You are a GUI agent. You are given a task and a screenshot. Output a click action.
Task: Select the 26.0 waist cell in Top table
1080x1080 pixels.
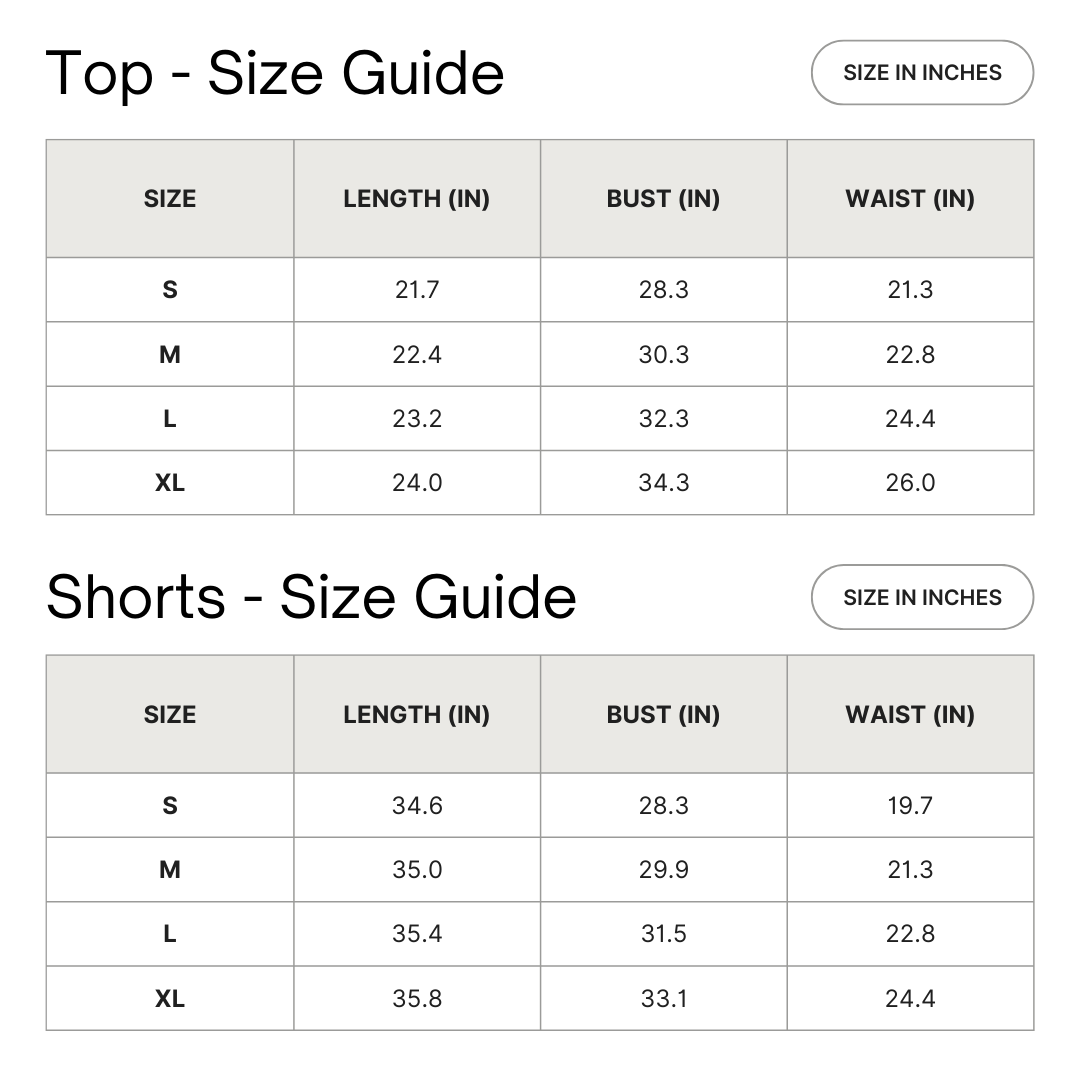[x=910, y=483]
